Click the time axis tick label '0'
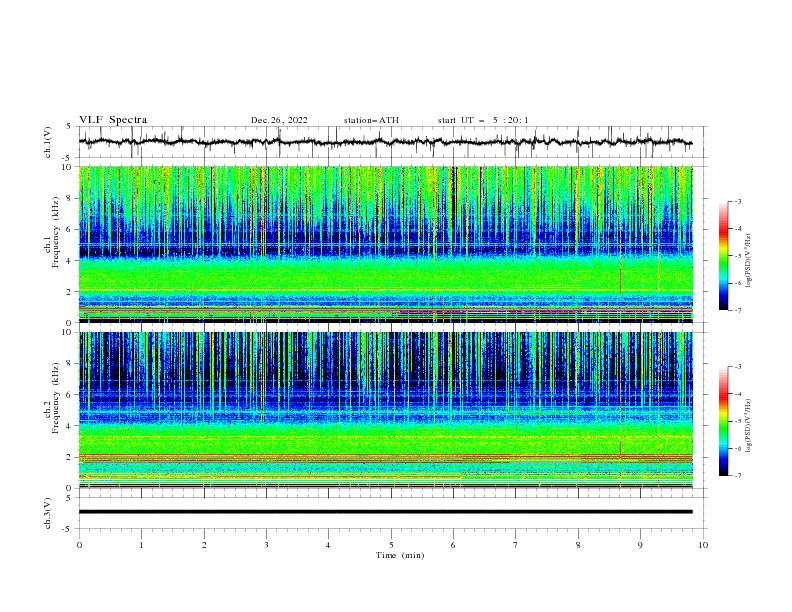Viewport: 792px width, 612px height. (79, 545)
